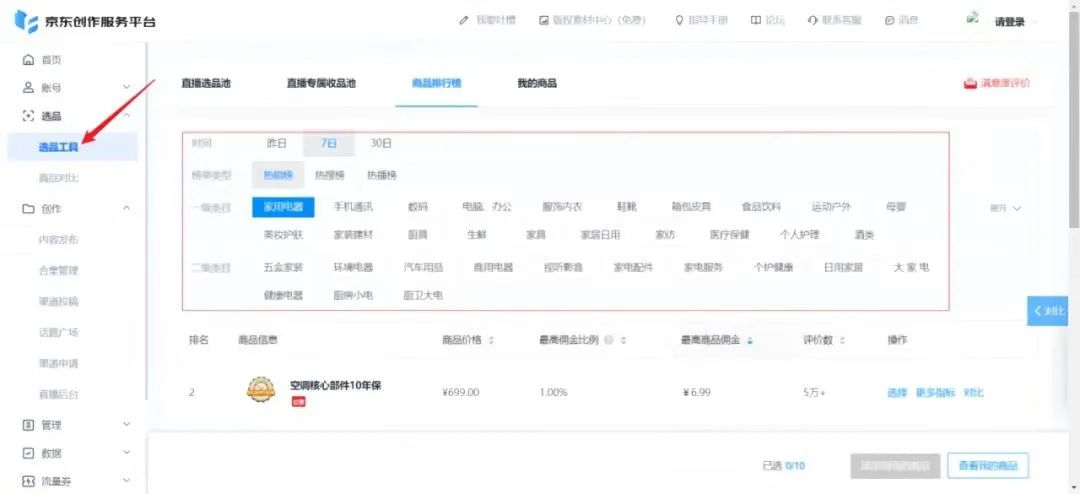Select the 昨日 time filter
This screenshot has width=1080, height=494.
(277, 143)
